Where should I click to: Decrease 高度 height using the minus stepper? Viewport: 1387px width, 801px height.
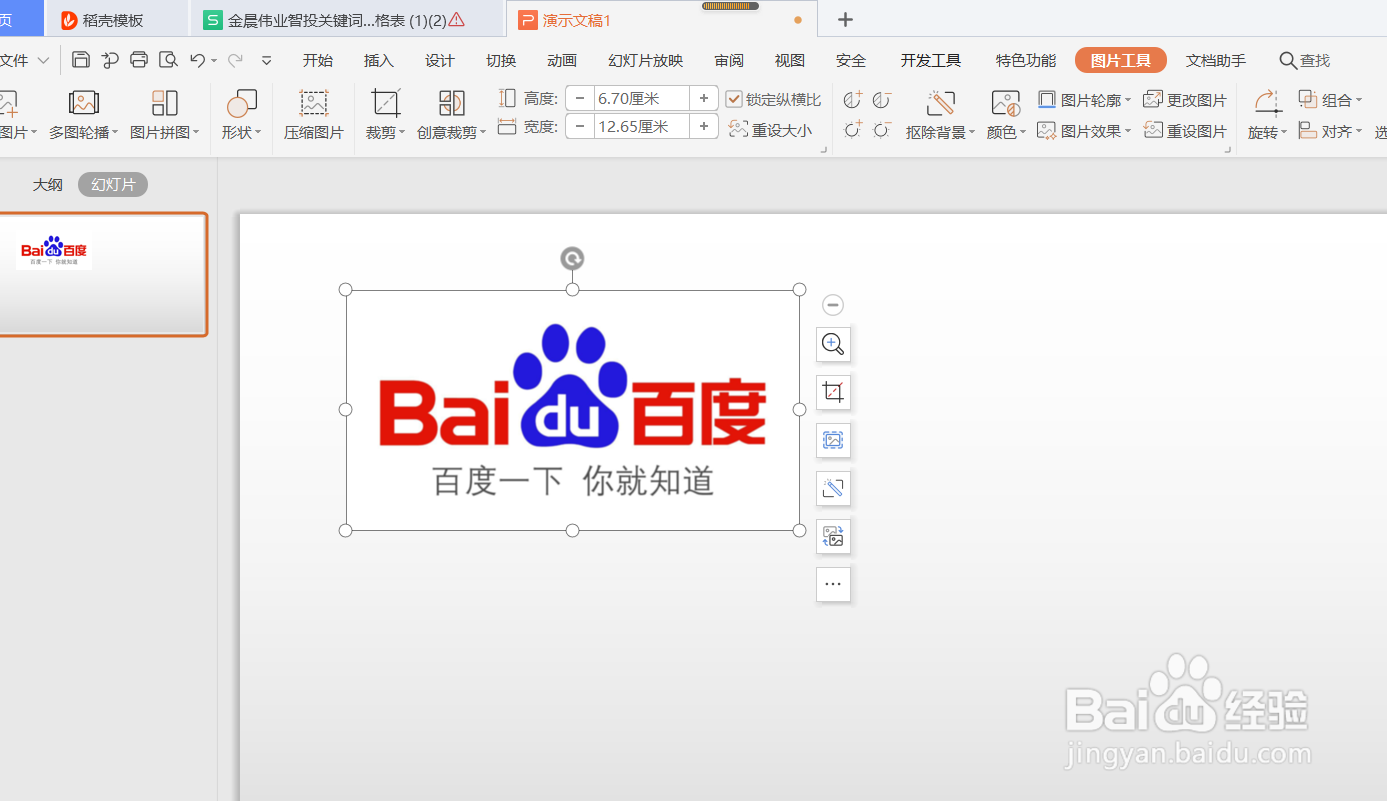(580, 98)
